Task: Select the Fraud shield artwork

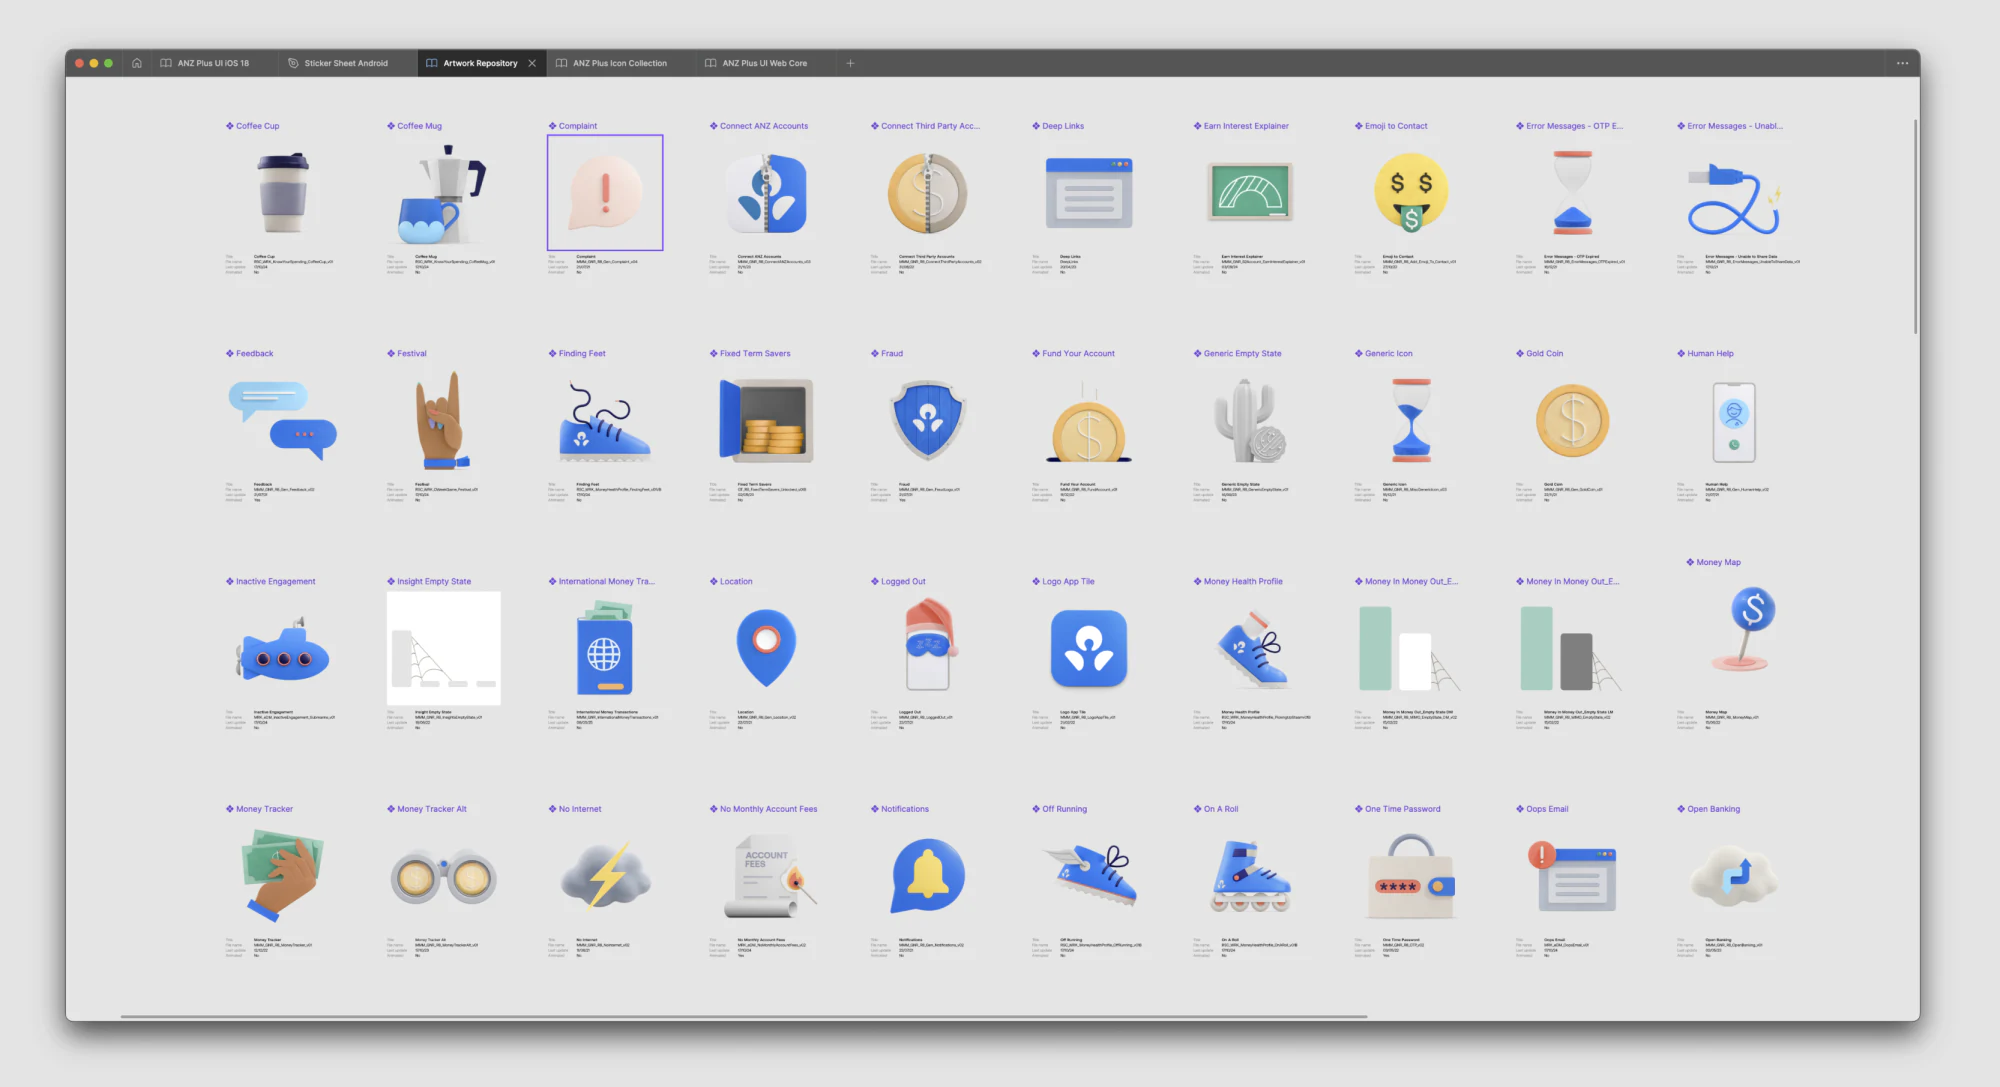Action: pyautogui.click(x=928, y=421)
